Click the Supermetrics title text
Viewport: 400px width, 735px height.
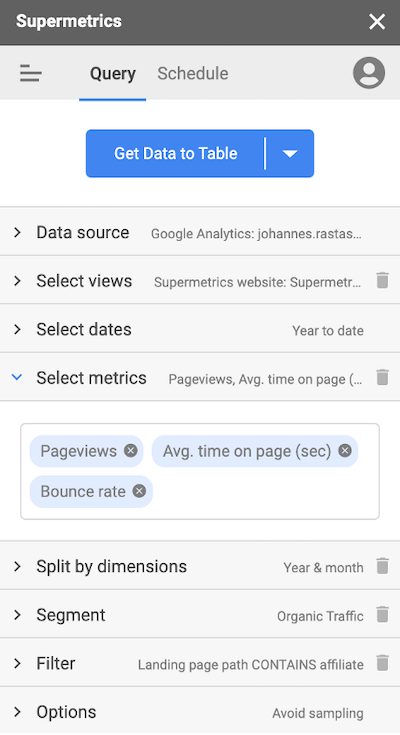69,21
